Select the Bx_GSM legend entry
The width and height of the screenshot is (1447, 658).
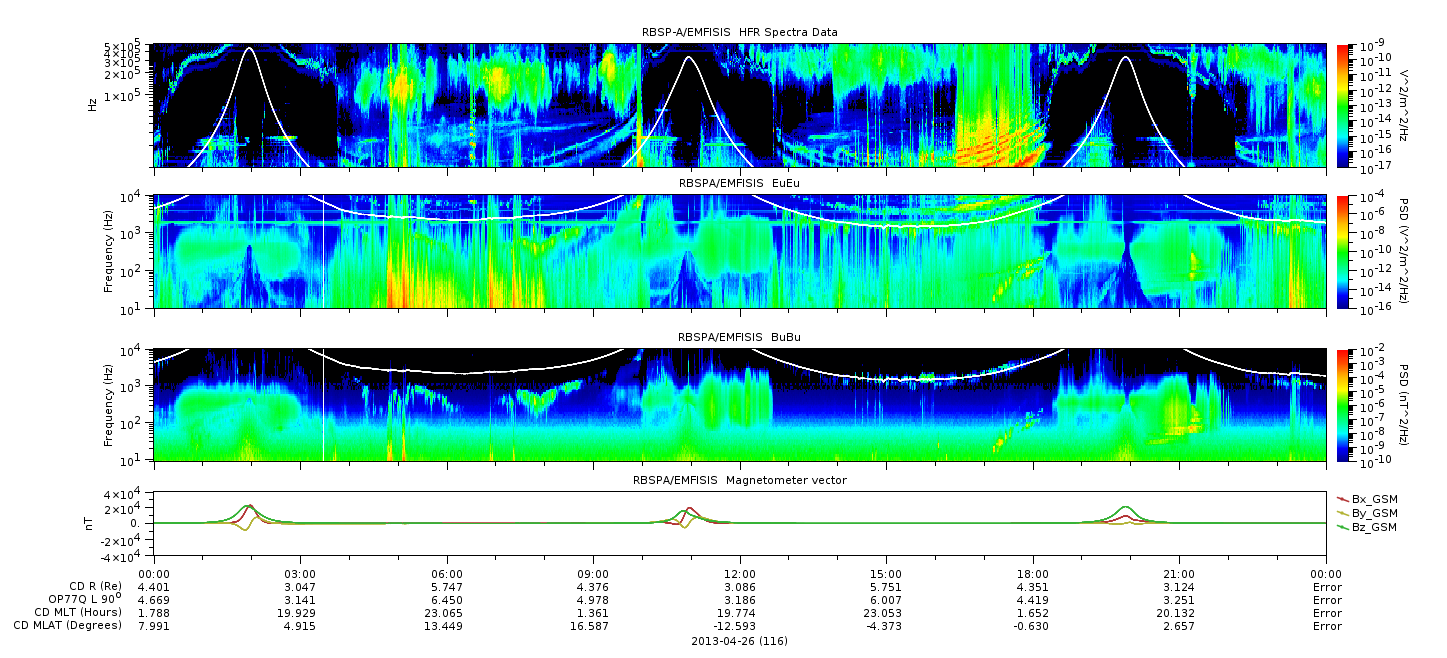pyautogui.click(x=1368, y=498)
